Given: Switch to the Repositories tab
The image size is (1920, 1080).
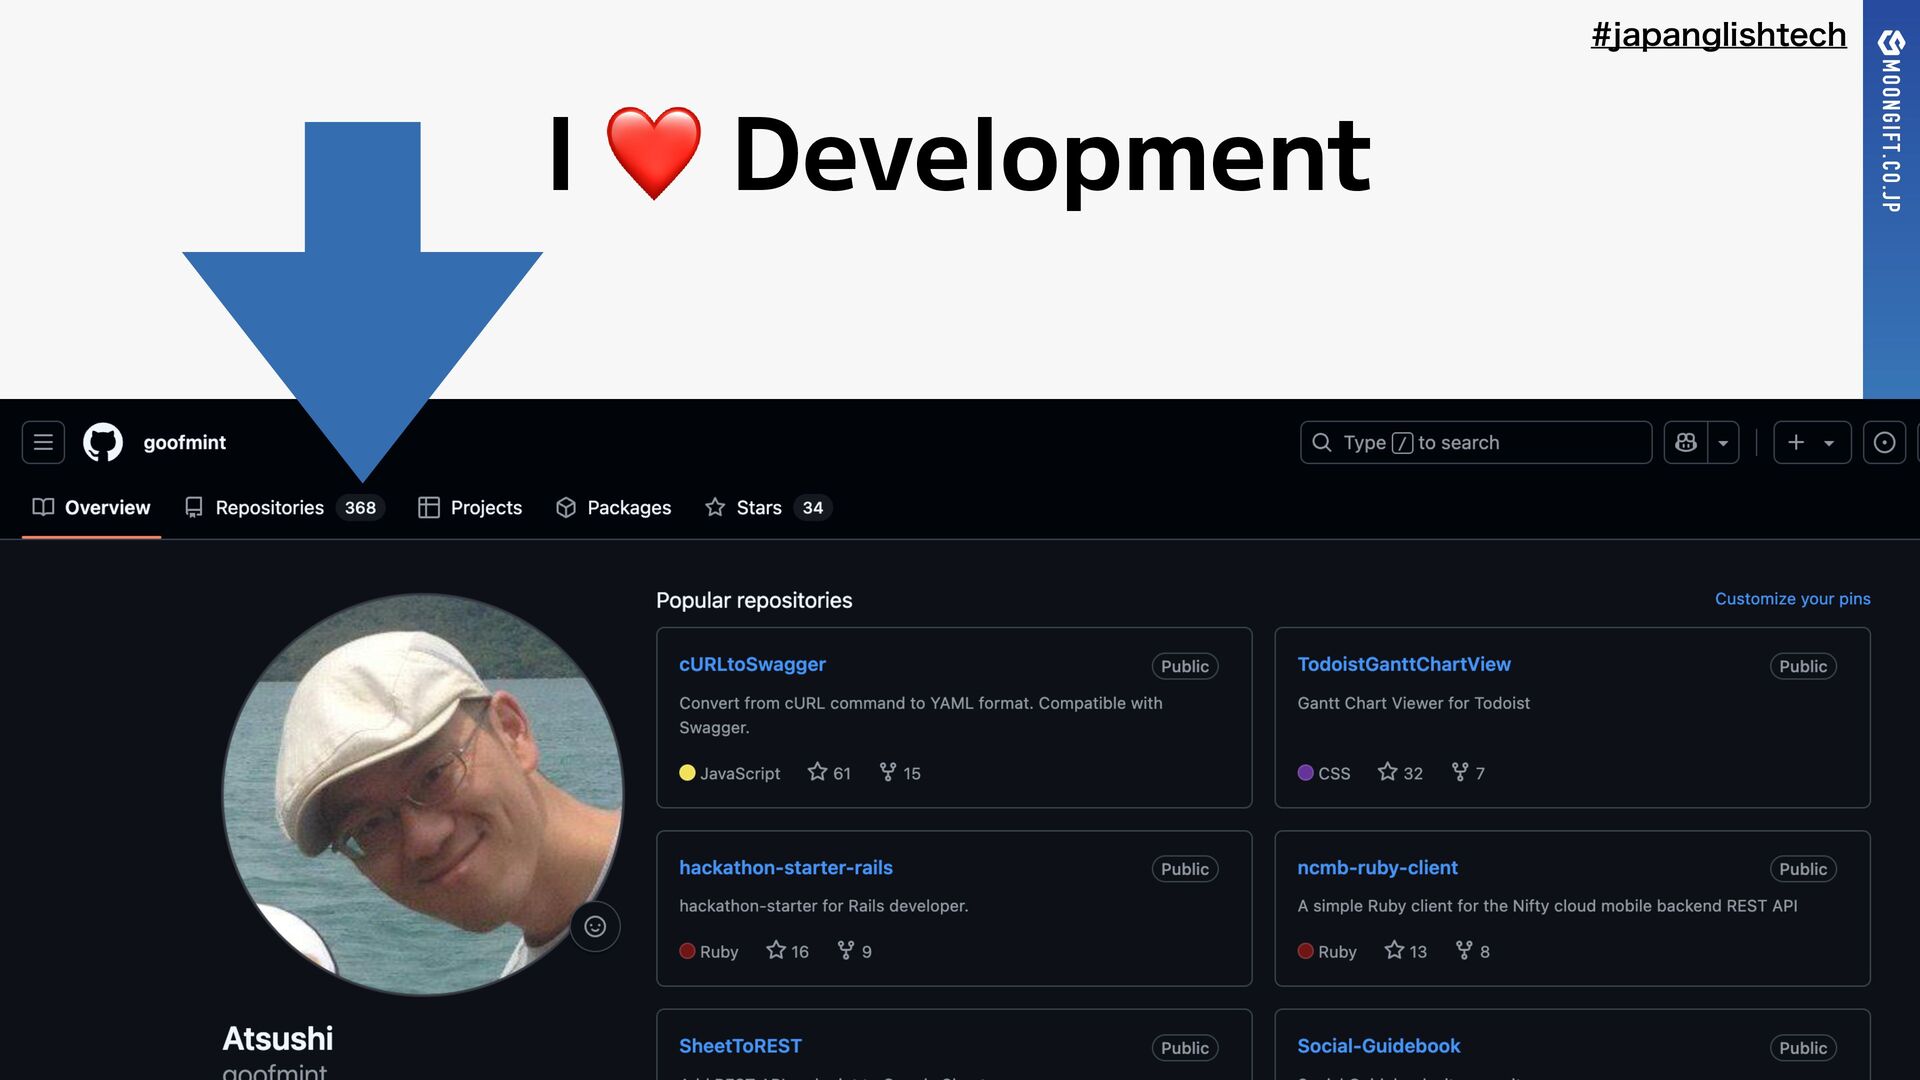Looking at the screenshot, I should (x=270, y=508).
